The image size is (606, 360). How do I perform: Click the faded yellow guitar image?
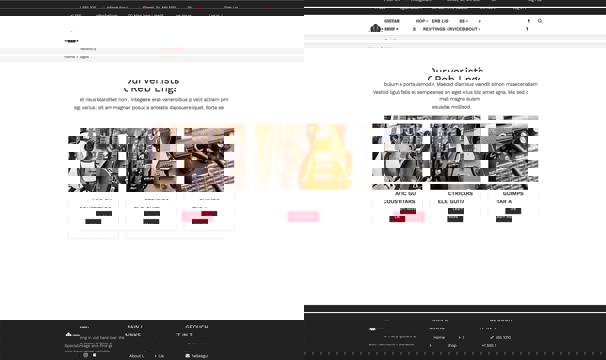click(x=324, y=157)
